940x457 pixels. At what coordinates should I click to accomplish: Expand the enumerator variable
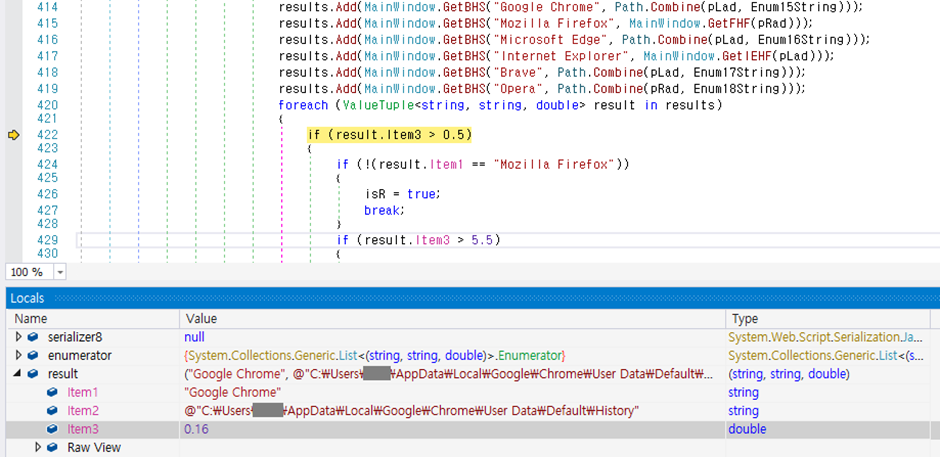[x=19, y=356]
